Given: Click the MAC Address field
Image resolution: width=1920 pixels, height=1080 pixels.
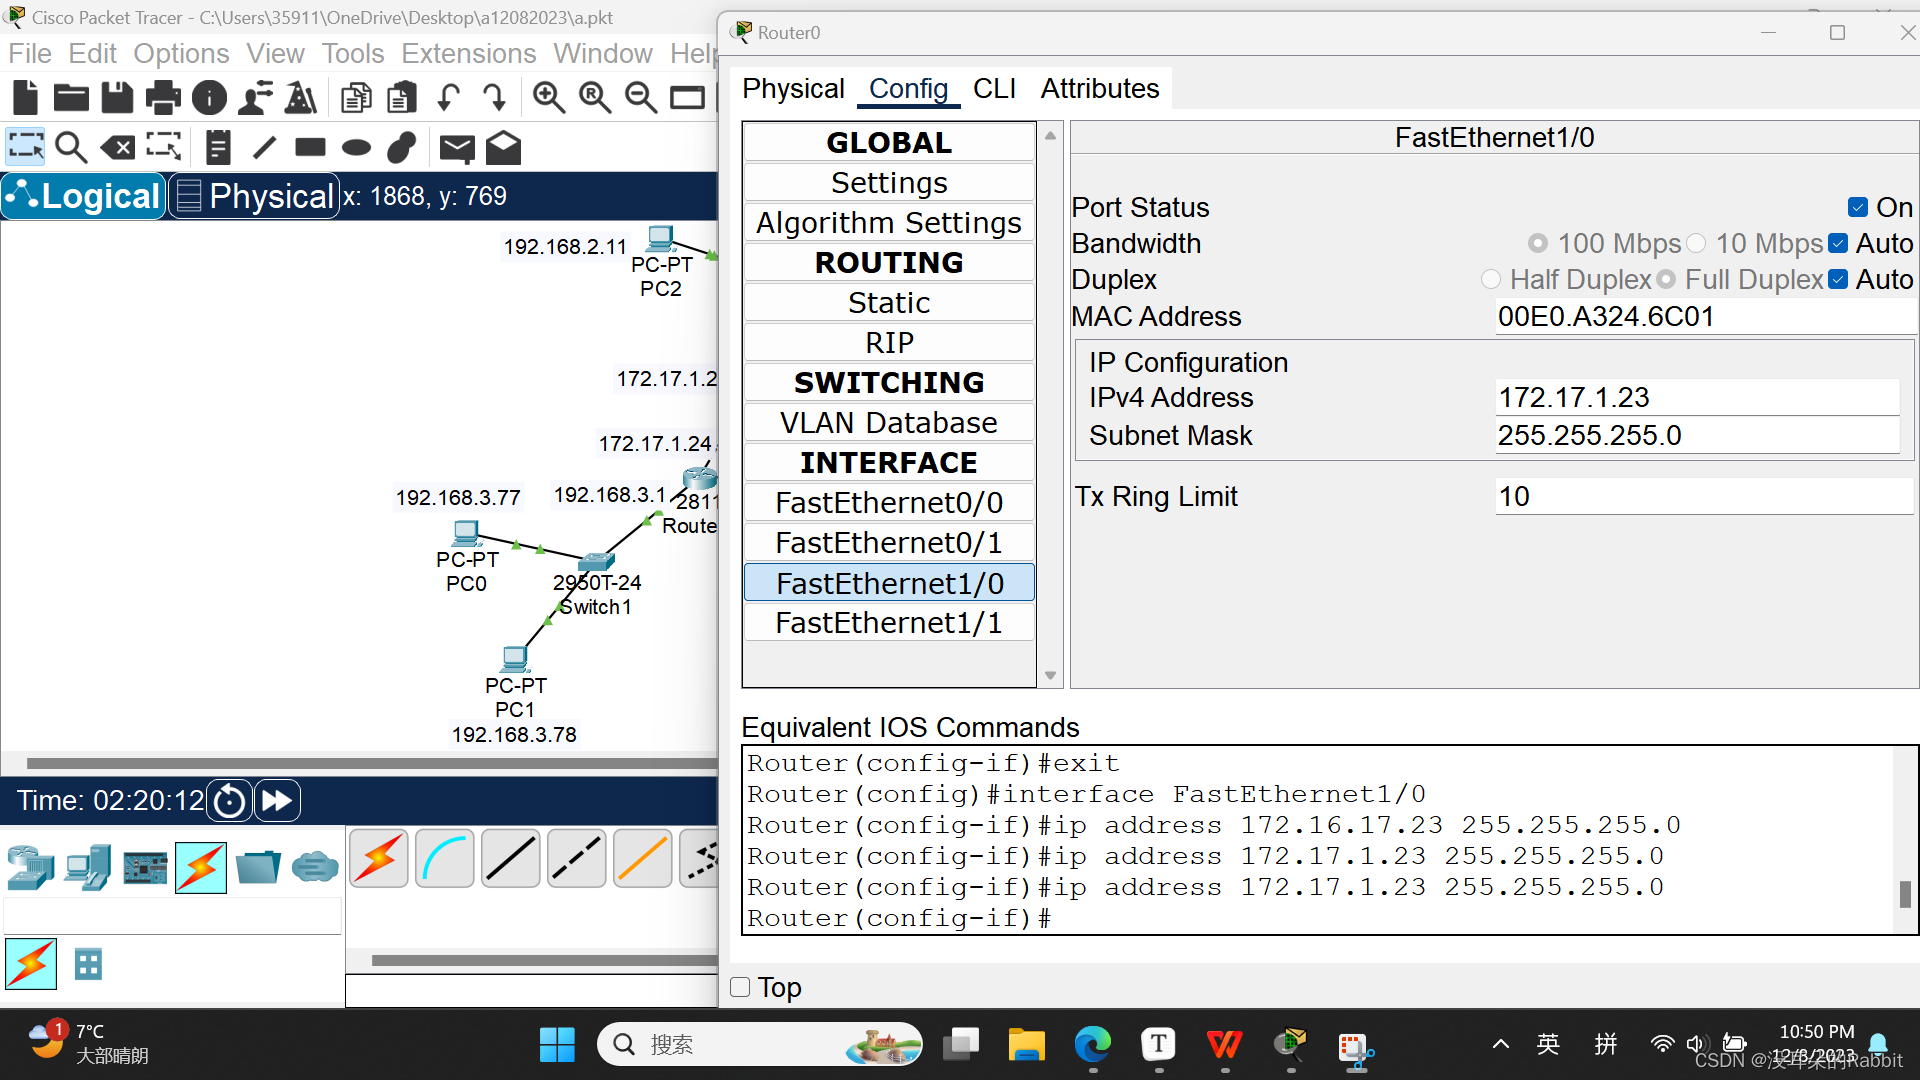Looking at the screenshot, I should (1704, 316).
